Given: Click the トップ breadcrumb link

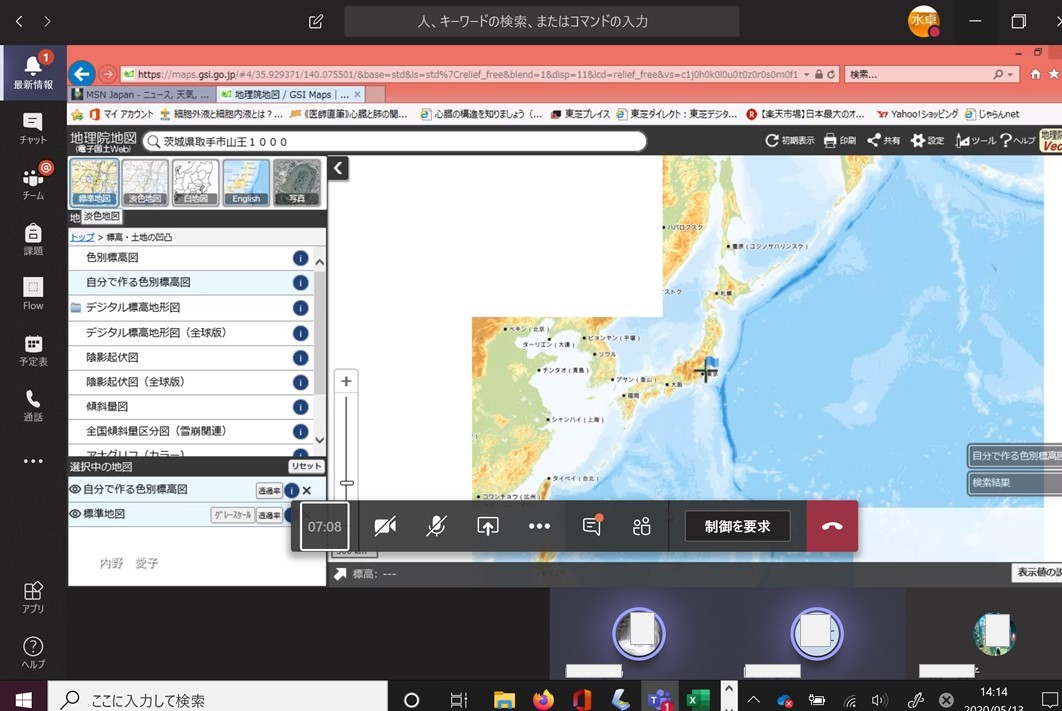Looking at the screenshot, I should pyautogui.click(x=82, y=237).
